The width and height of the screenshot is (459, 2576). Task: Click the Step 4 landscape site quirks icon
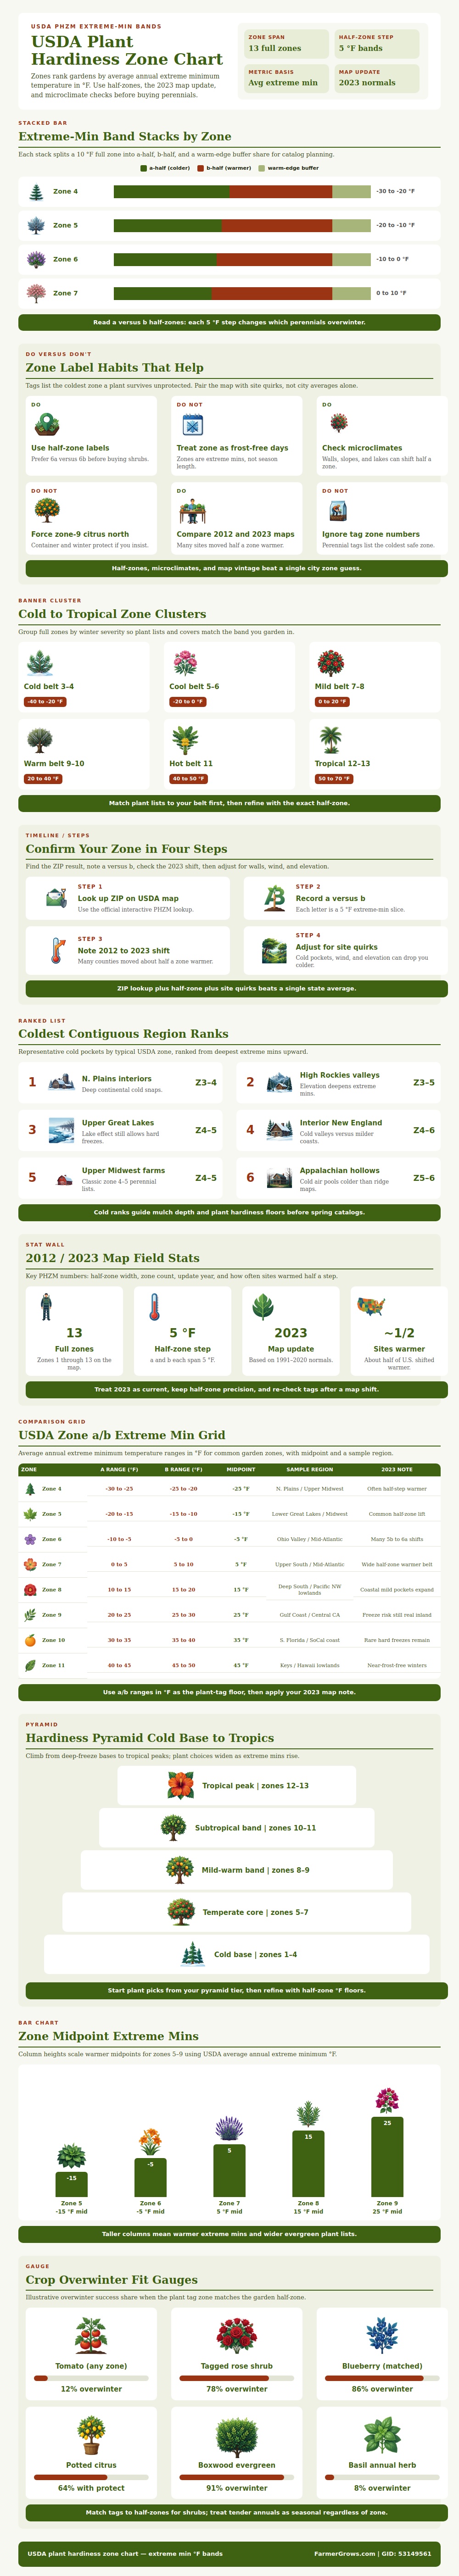275,950
